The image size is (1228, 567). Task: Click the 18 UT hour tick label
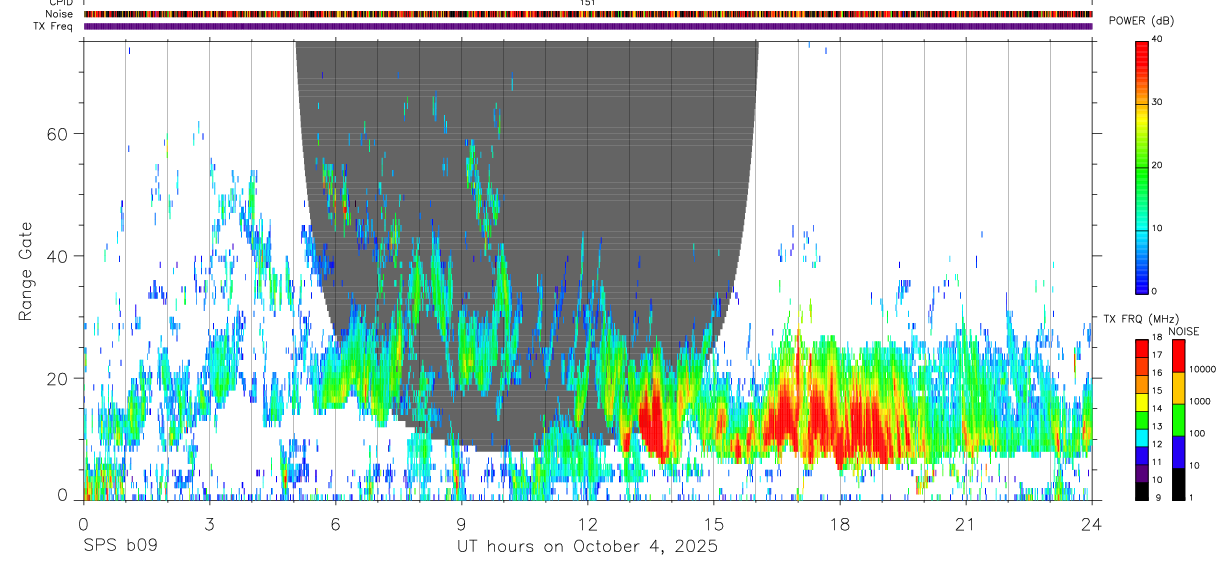coord(839,524)
